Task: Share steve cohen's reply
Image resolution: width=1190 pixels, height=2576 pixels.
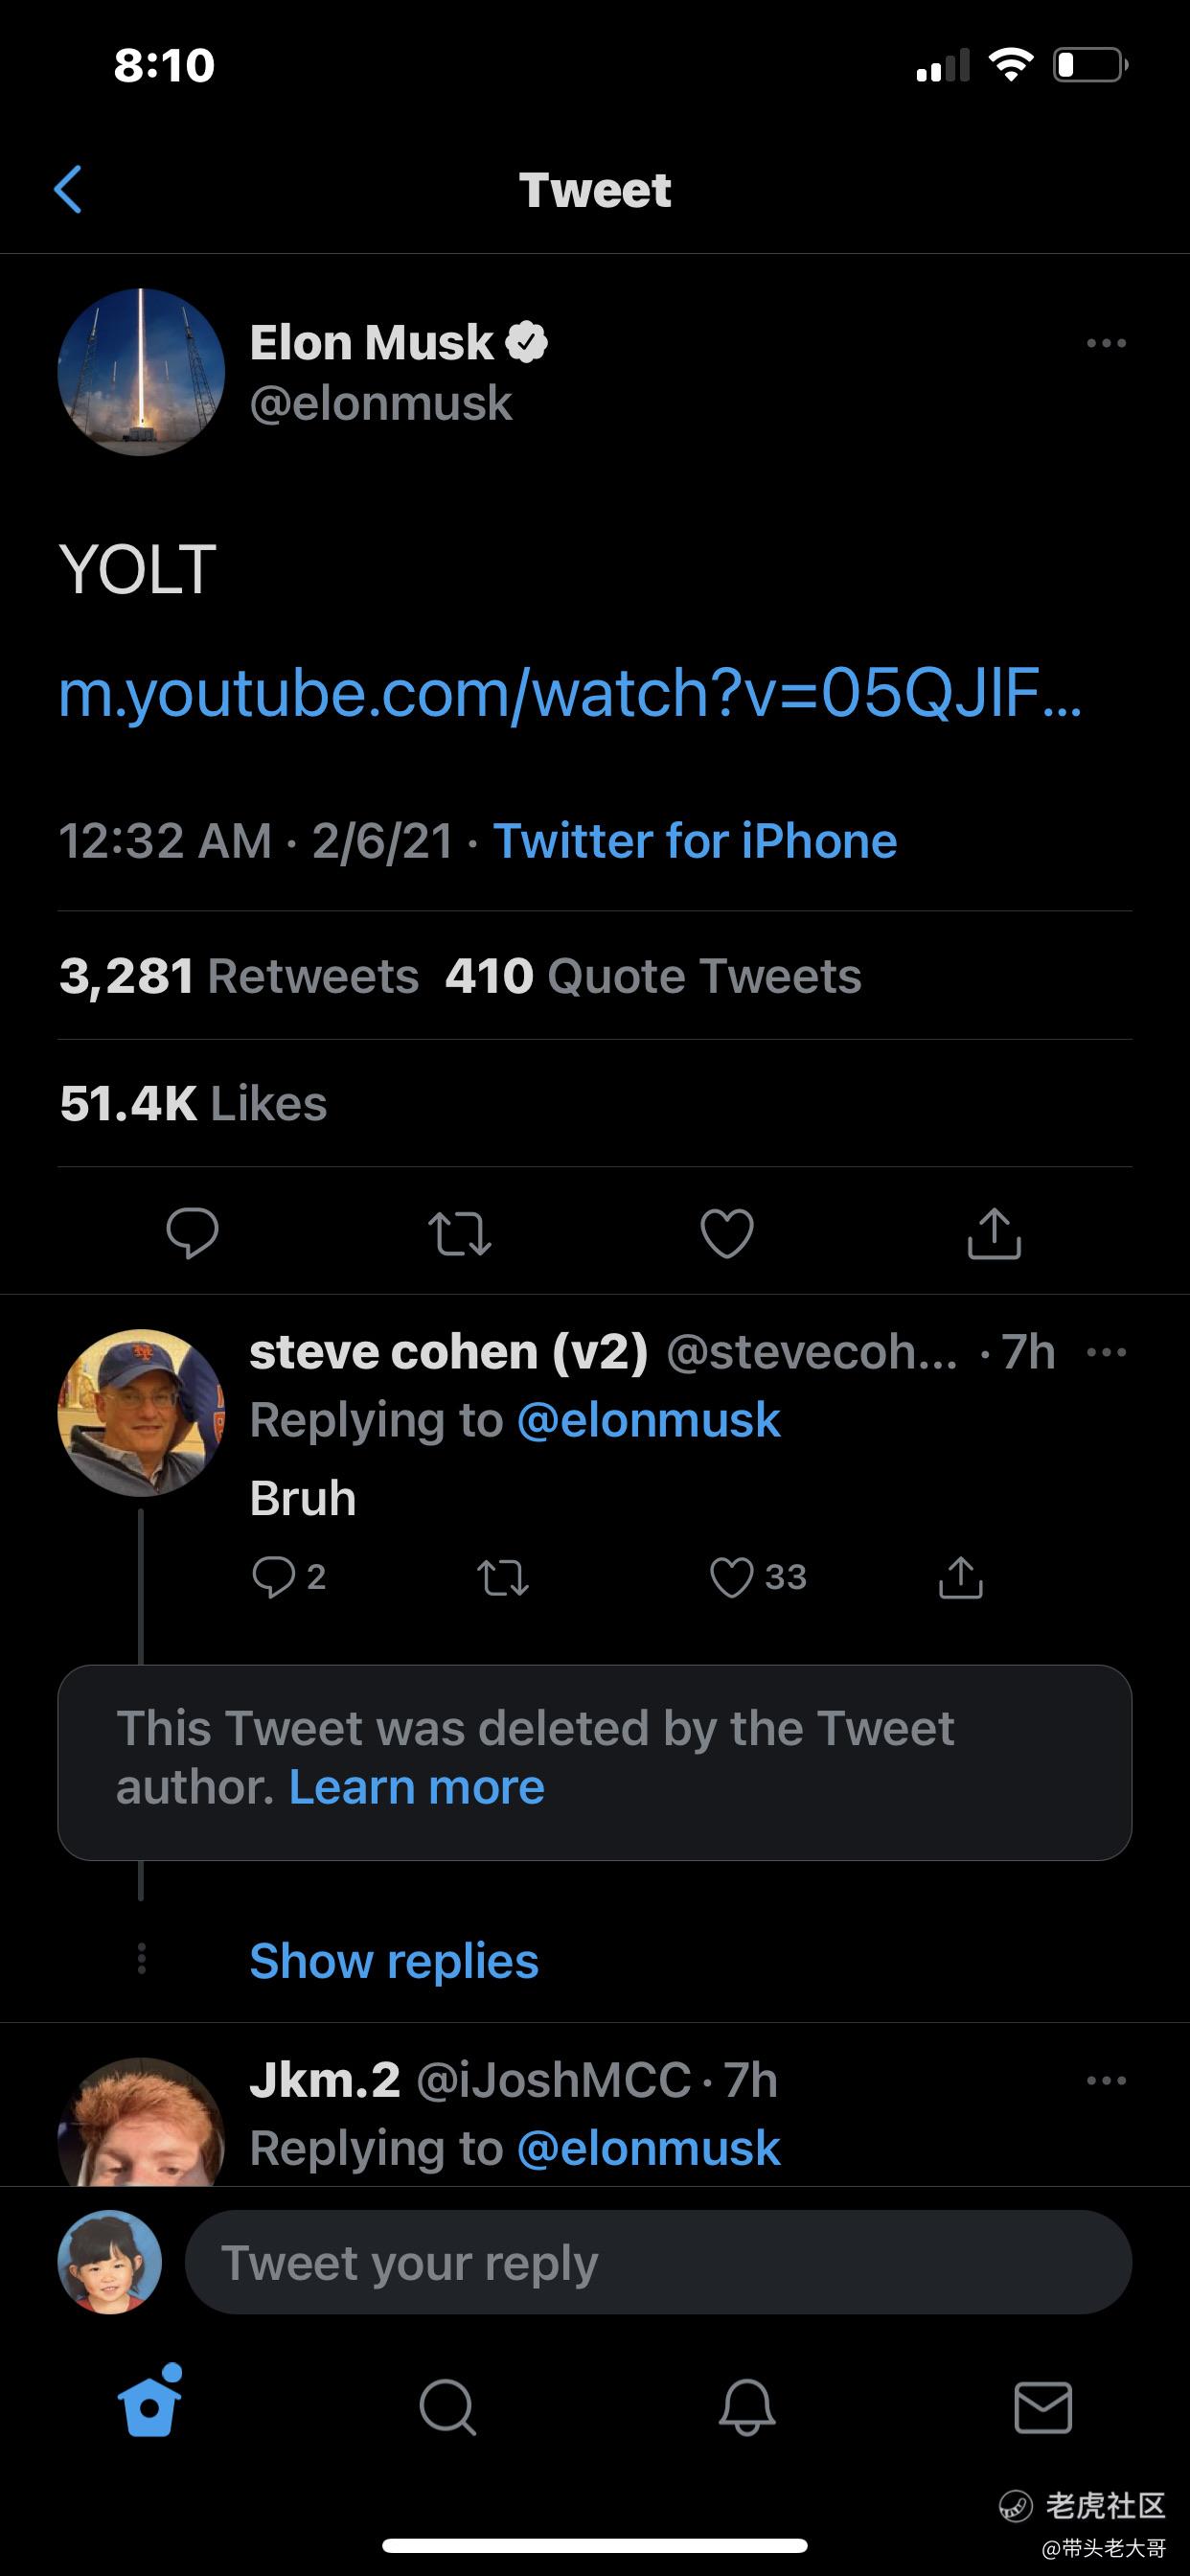Action: (961, 1577)
